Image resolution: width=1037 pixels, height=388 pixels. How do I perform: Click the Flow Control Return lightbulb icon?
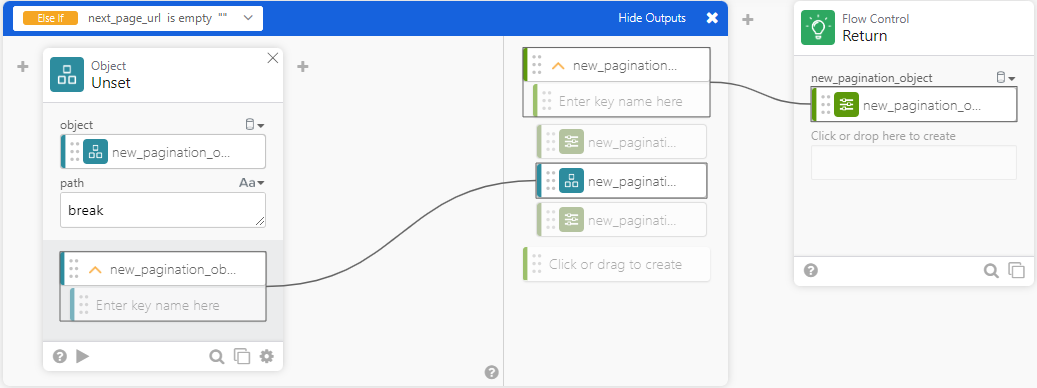click(818, 28)
